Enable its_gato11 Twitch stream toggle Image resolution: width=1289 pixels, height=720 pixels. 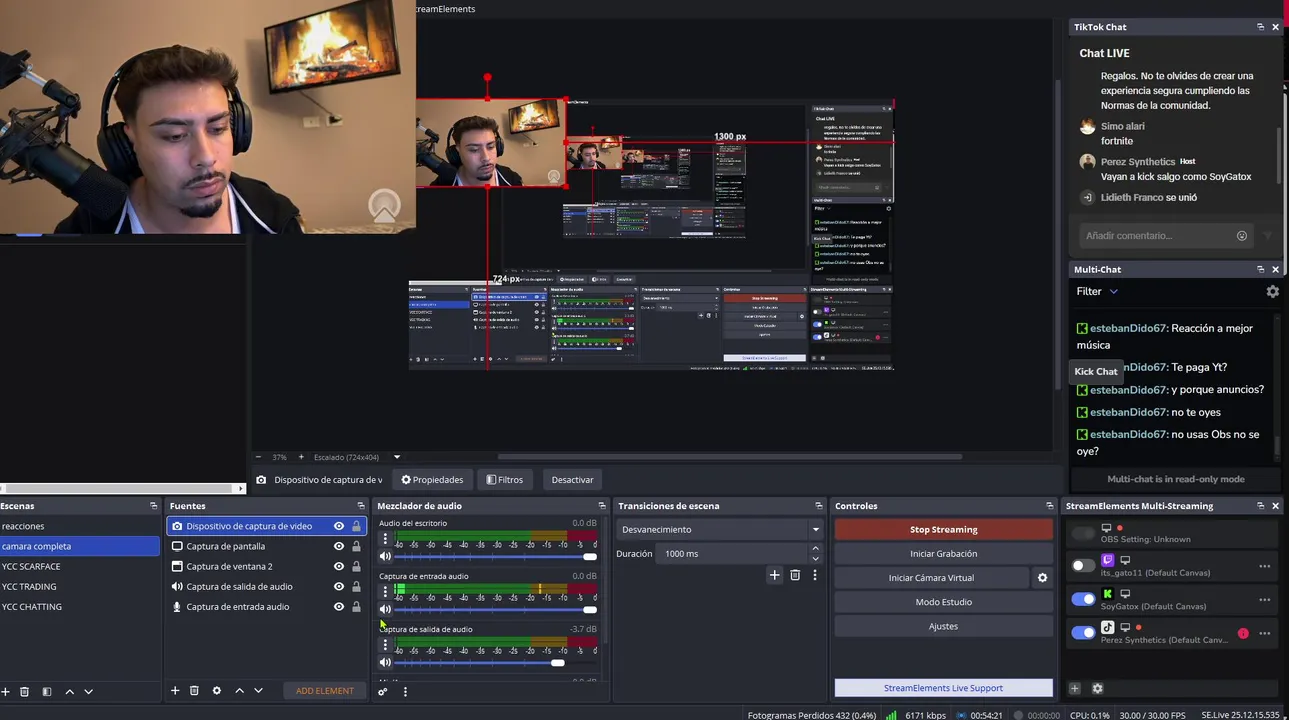1083,566
